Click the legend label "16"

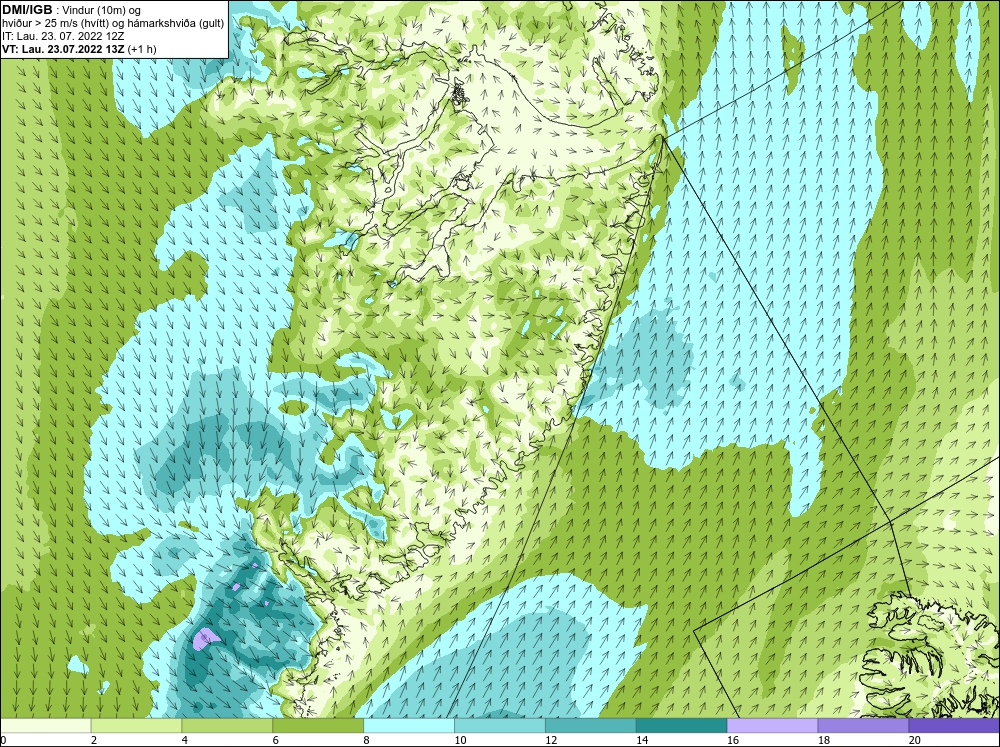pos(733,740)
